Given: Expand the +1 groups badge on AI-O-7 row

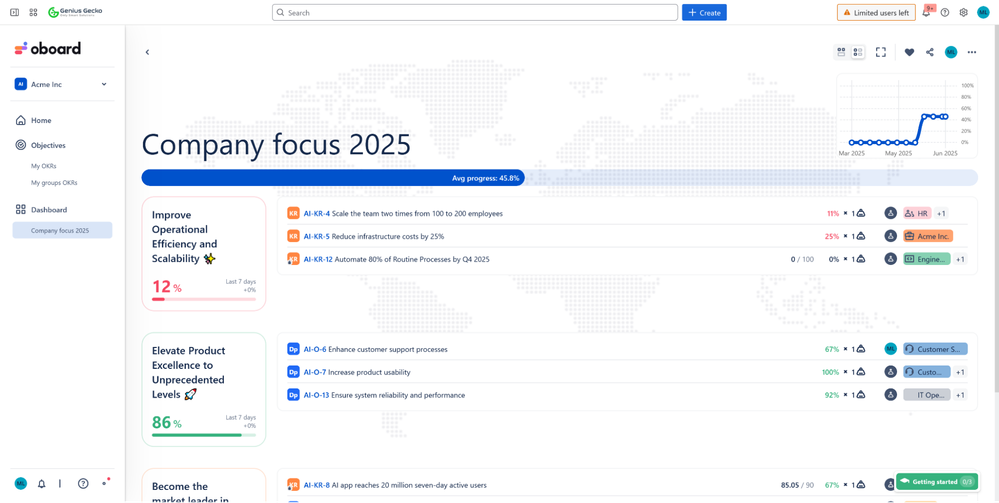Looking at the screenshot, I should pyautogui.click(x=960, y=372).
